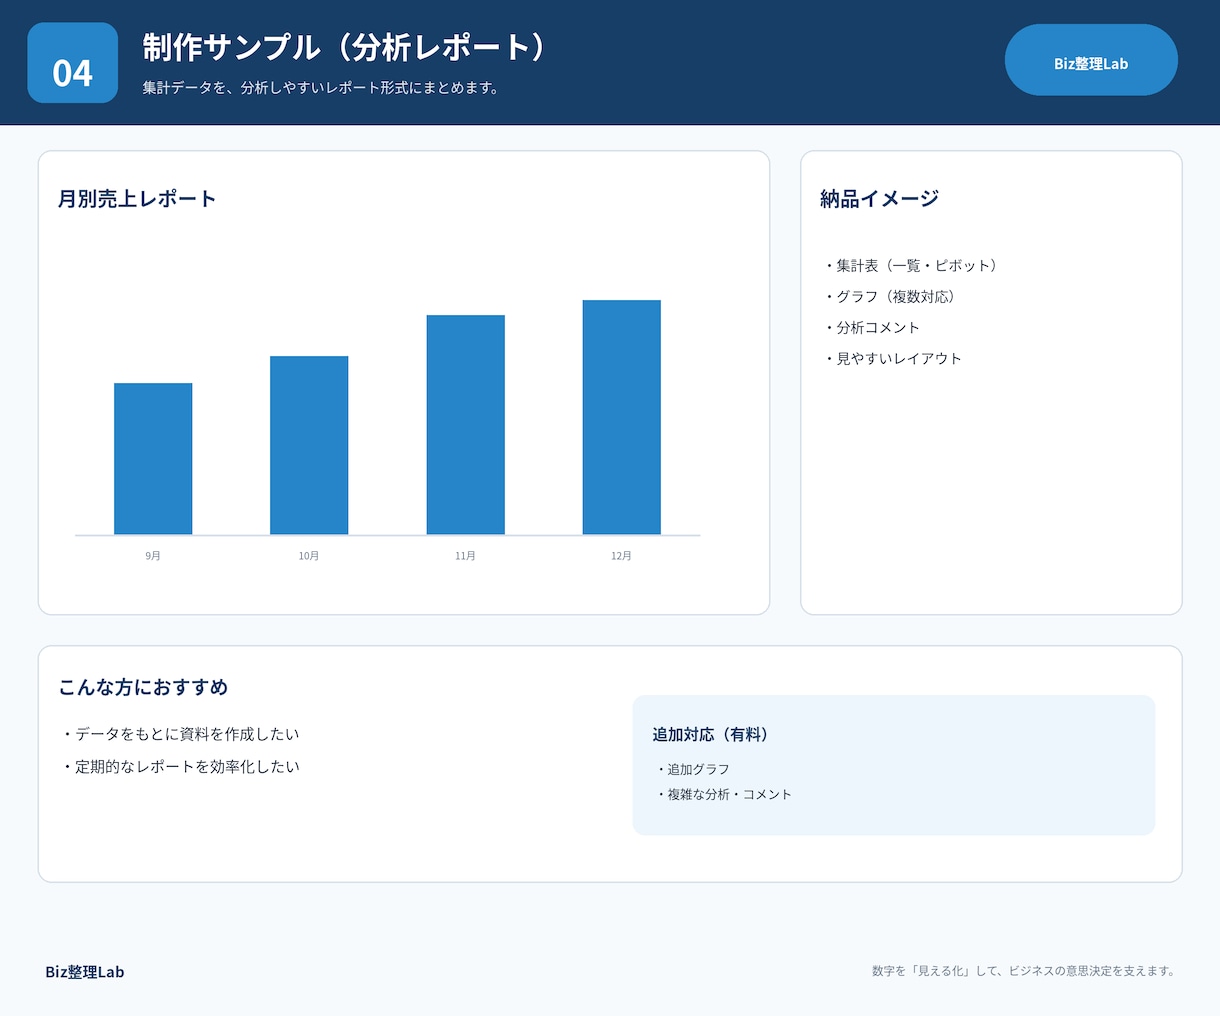Click the 10月 axis label
The width and height of the screenshot is (1220, 1016).
click(x=309, y=556)
